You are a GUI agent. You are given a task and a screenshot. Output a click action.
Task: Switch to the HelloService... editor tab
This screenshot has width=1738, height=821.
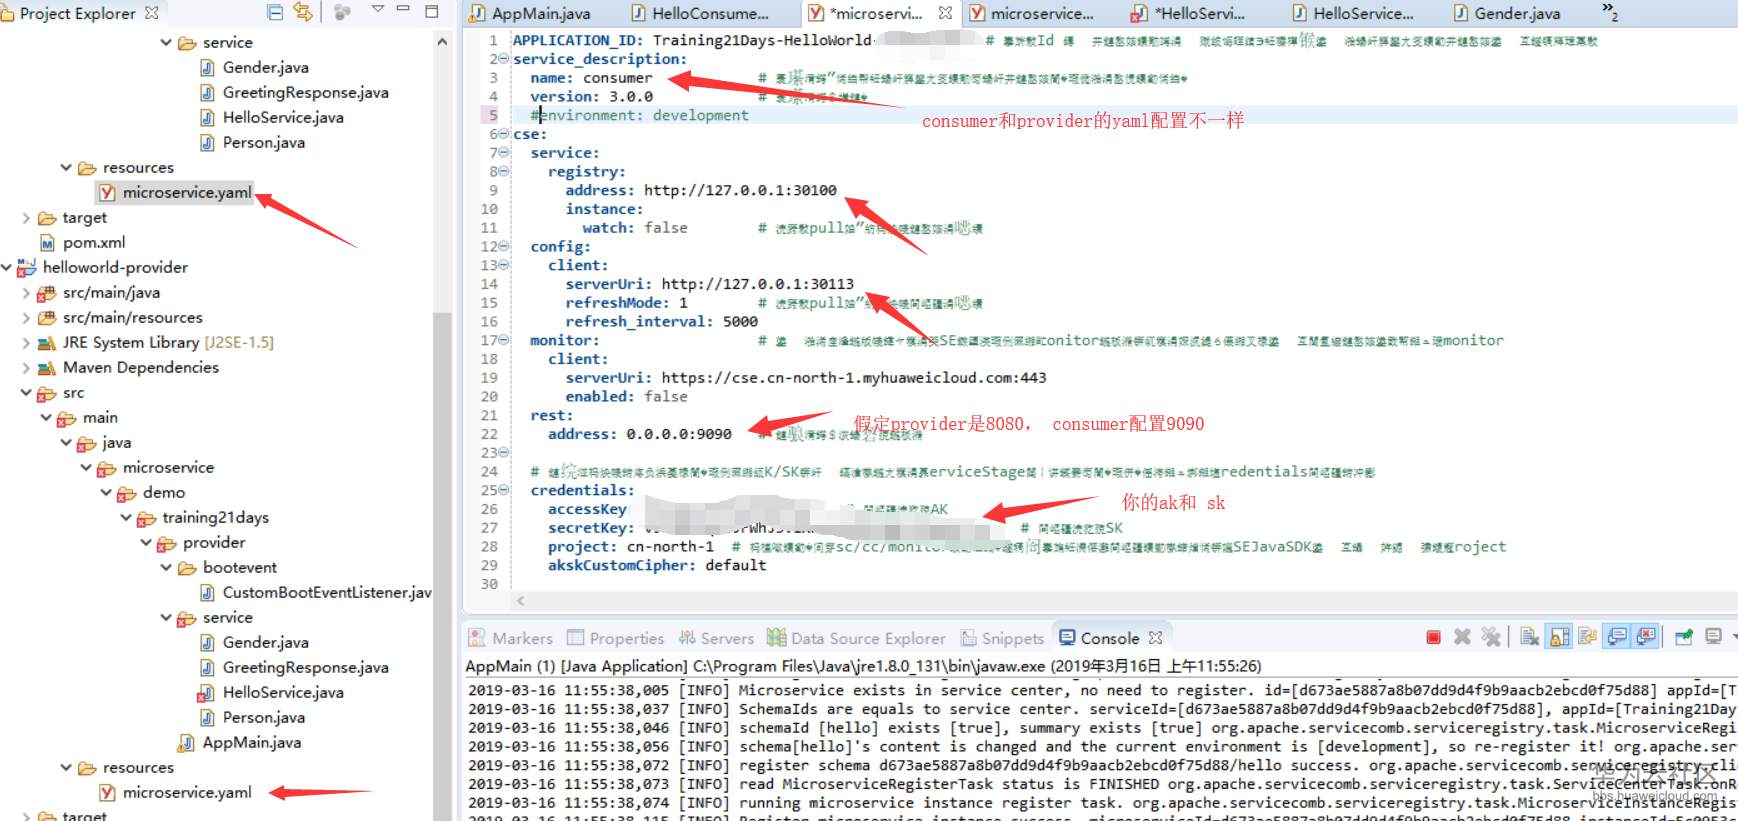pos(1352,13)
